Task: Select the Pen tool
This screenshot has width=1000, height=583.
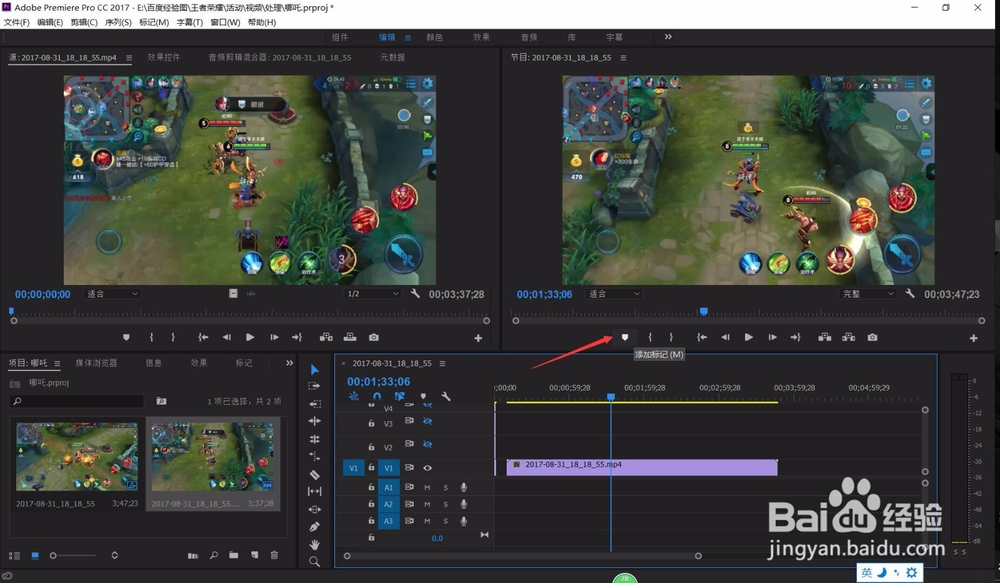Action: click(314, 527)
